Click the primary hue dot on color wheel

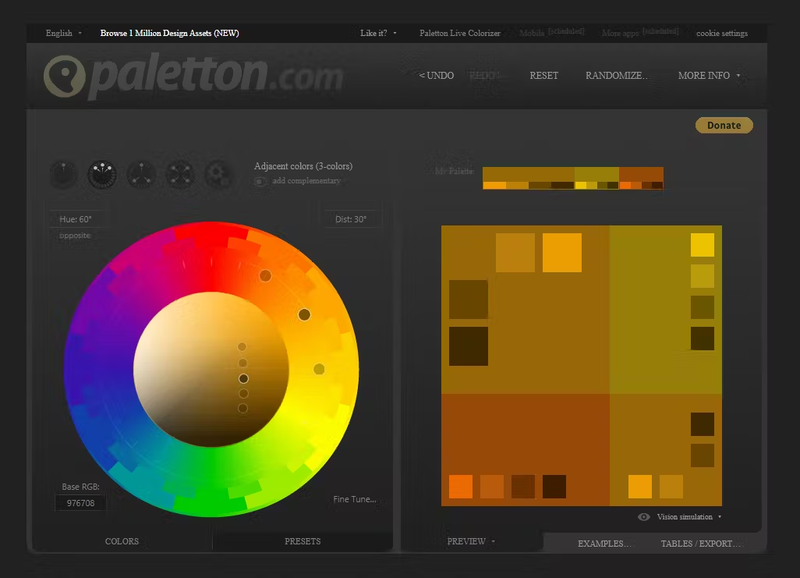(304, 315)
